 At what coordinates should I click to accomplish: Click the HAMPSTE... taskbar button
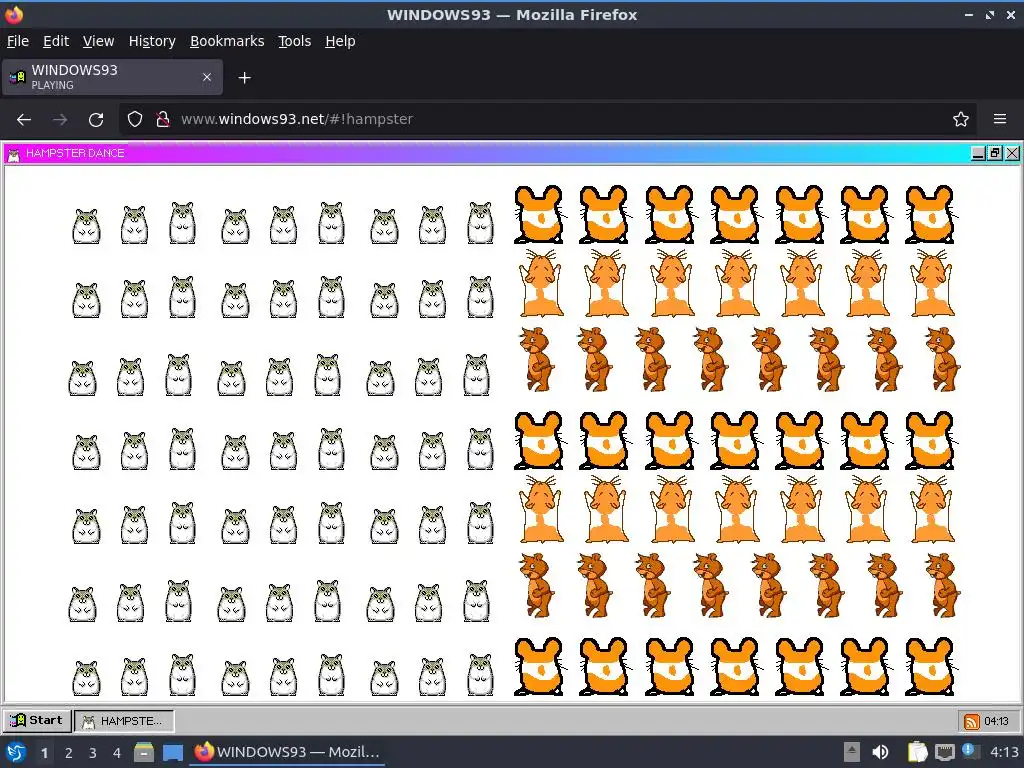pyautogui.click(x=124, y=721)
